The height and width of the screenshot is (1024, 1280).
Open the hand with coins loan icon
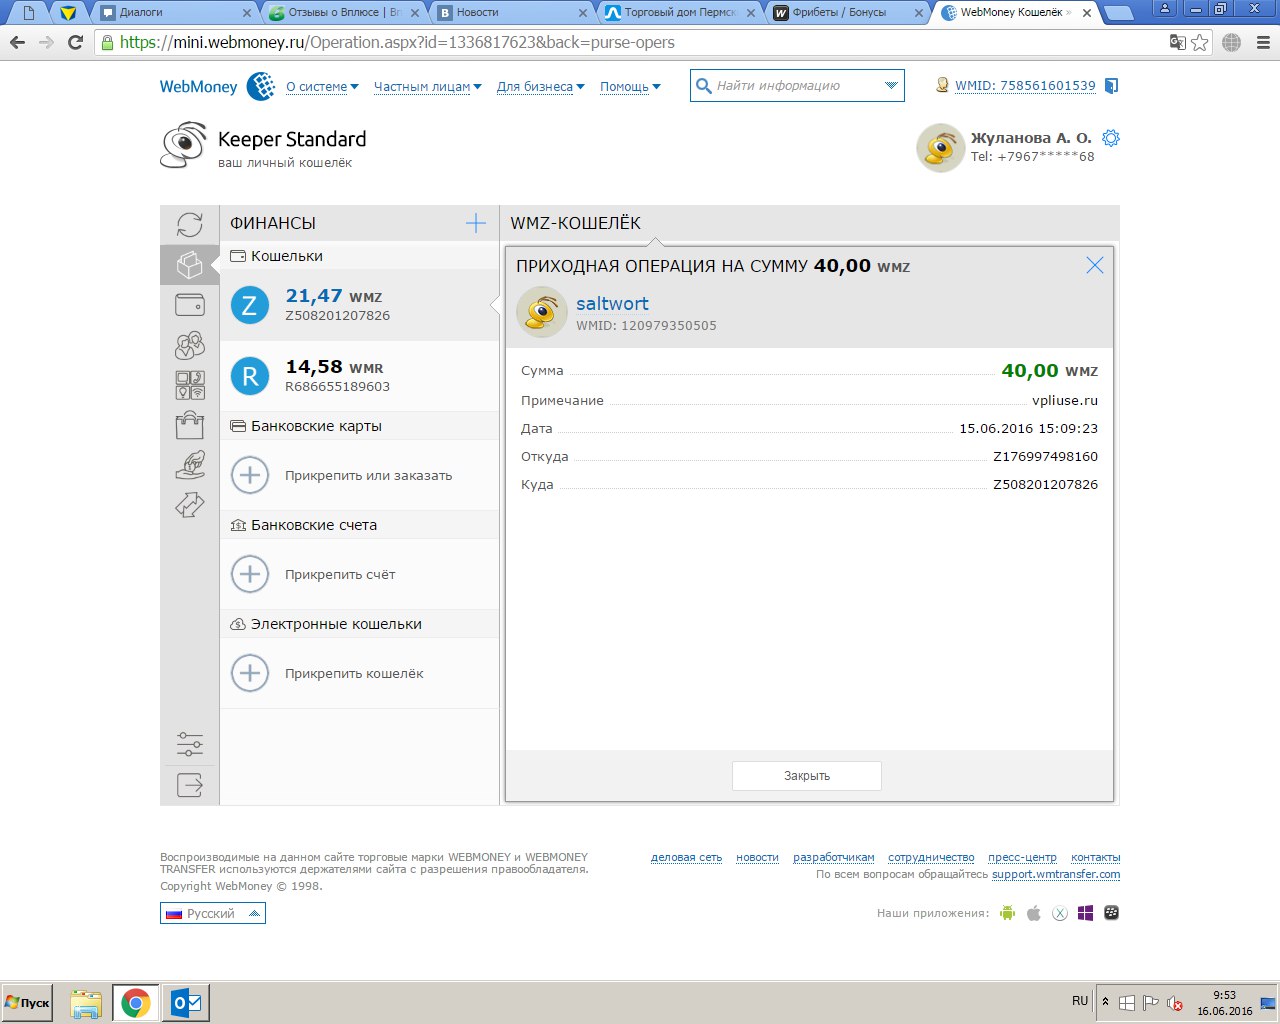[x=190, y=465]
